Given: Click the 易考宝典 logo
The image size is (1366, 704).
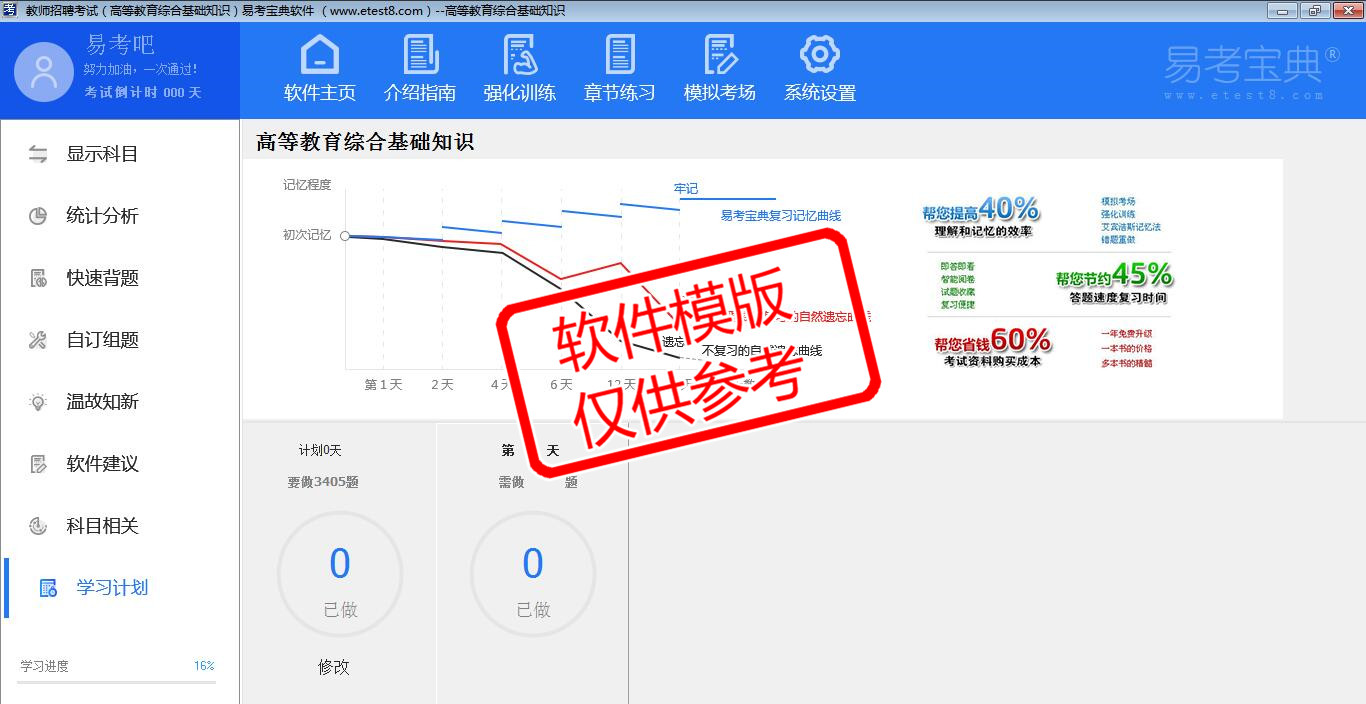Looking at the screenshot, I should pyautogui.click(x=1251, y=71).
